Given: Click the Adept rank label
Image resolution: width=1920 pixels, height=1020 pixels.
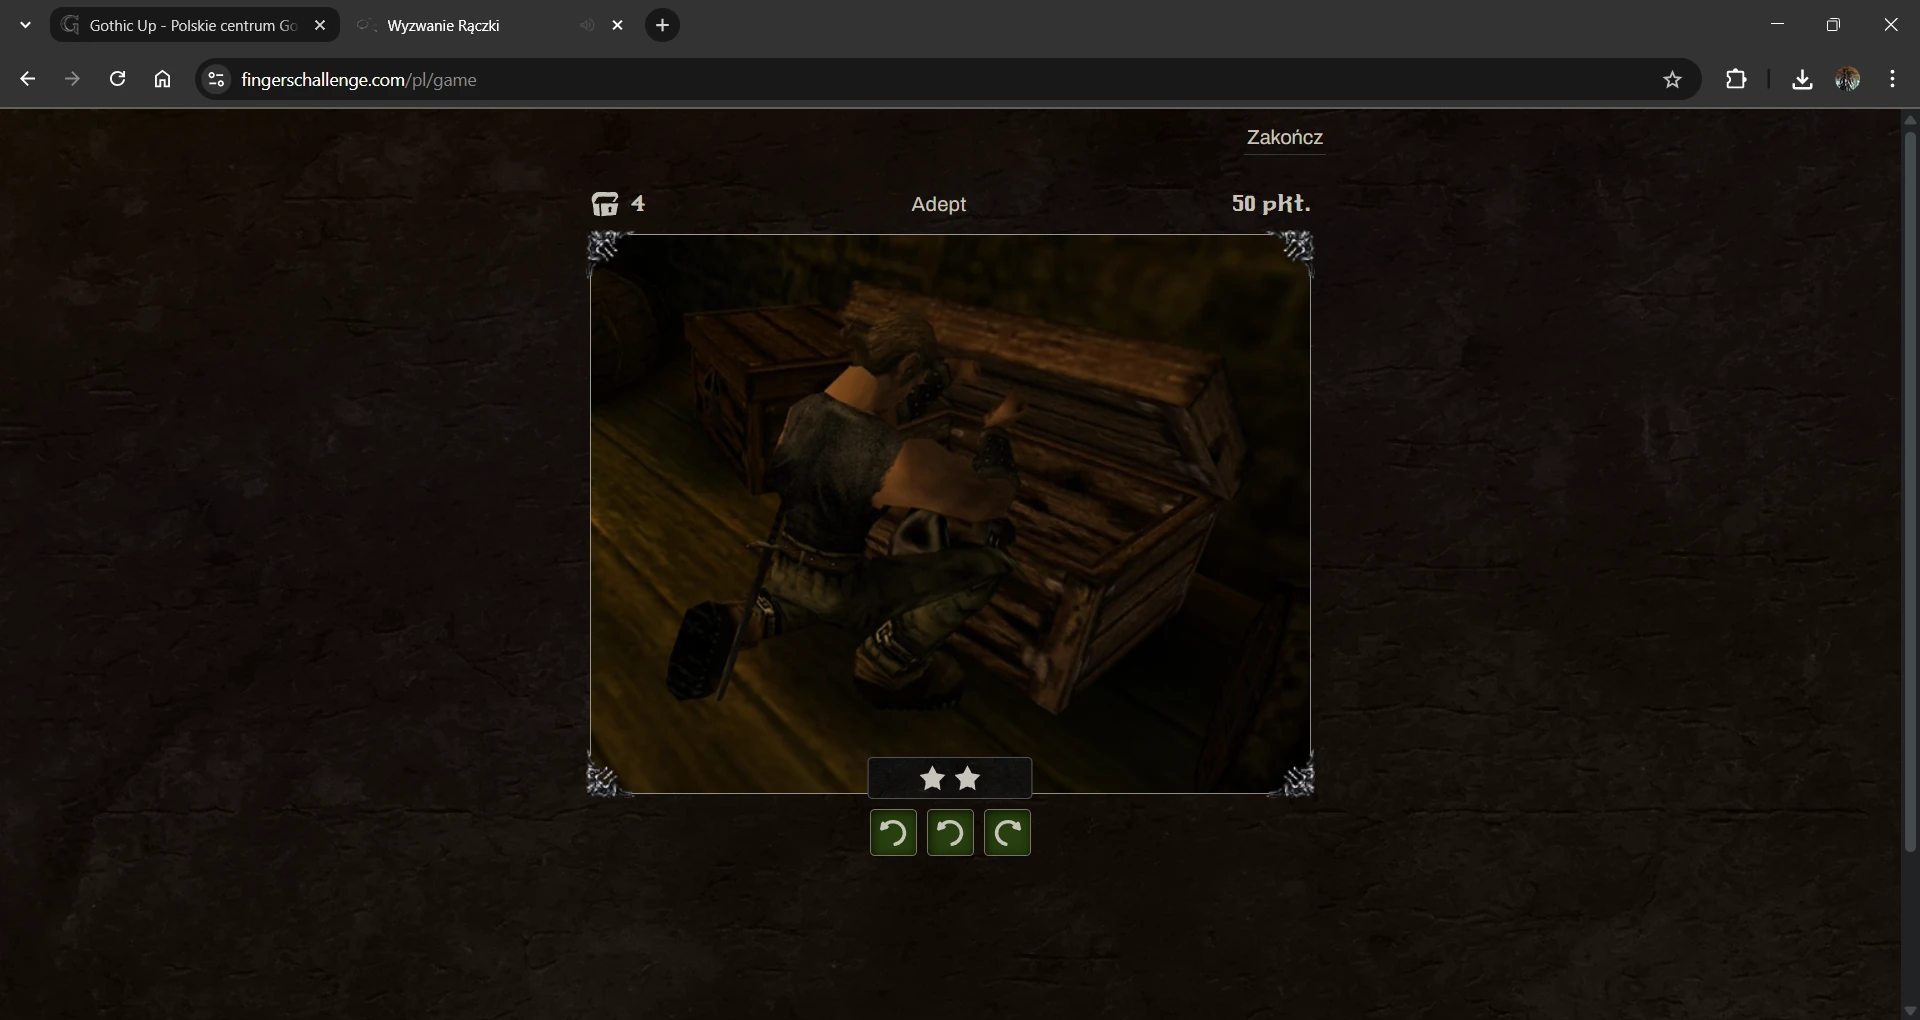Looking at the screenshot, I should click(938, 204).
